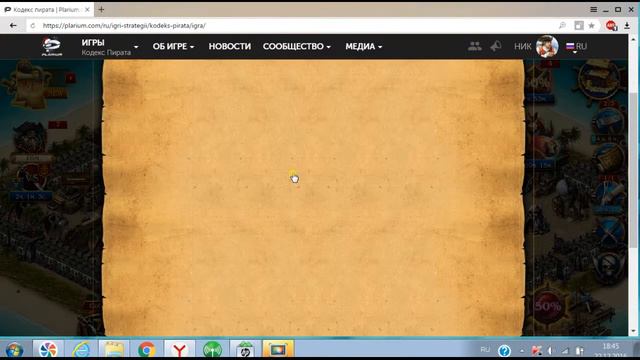
Task: Click the page view icon beside the star
Action: click(x=579, y=25)
